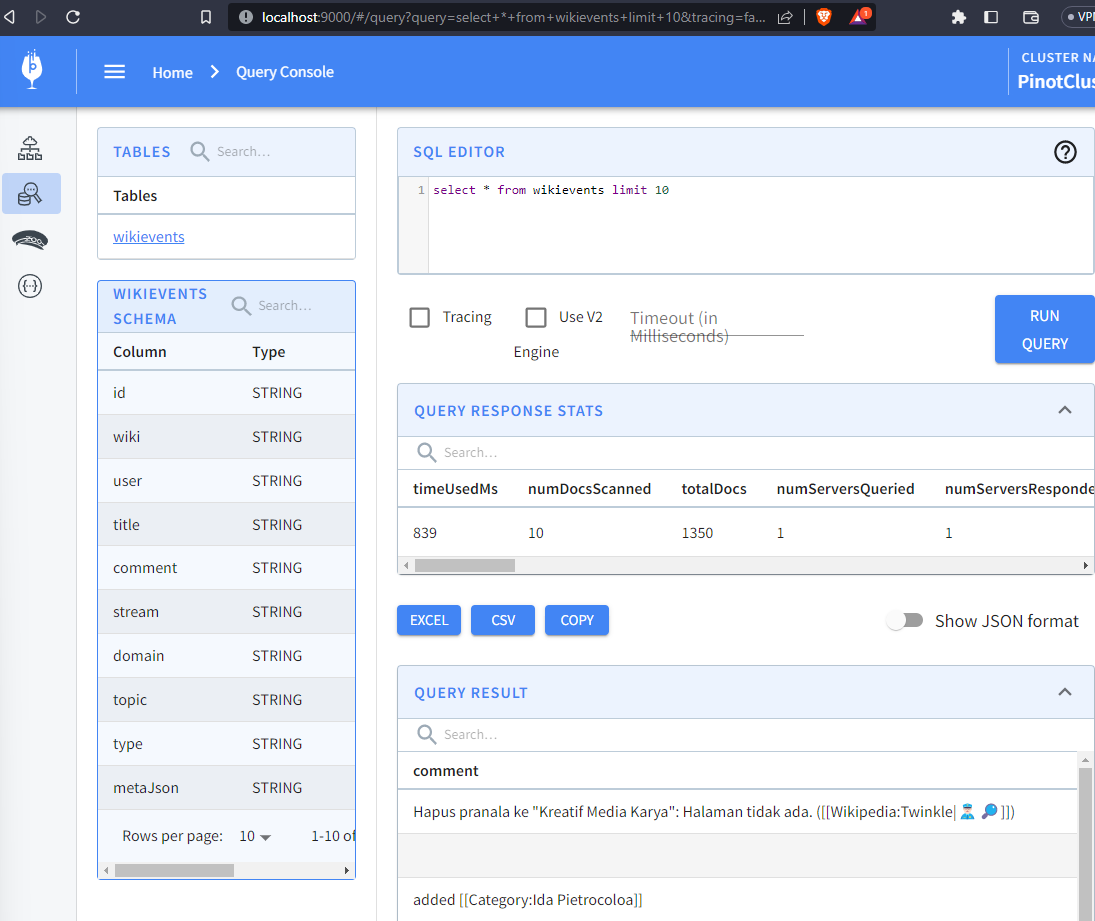Viewport: 1095px width, 921px height.
Task: Collapse the Query Result panel
Action: (x=1065, y=691)
